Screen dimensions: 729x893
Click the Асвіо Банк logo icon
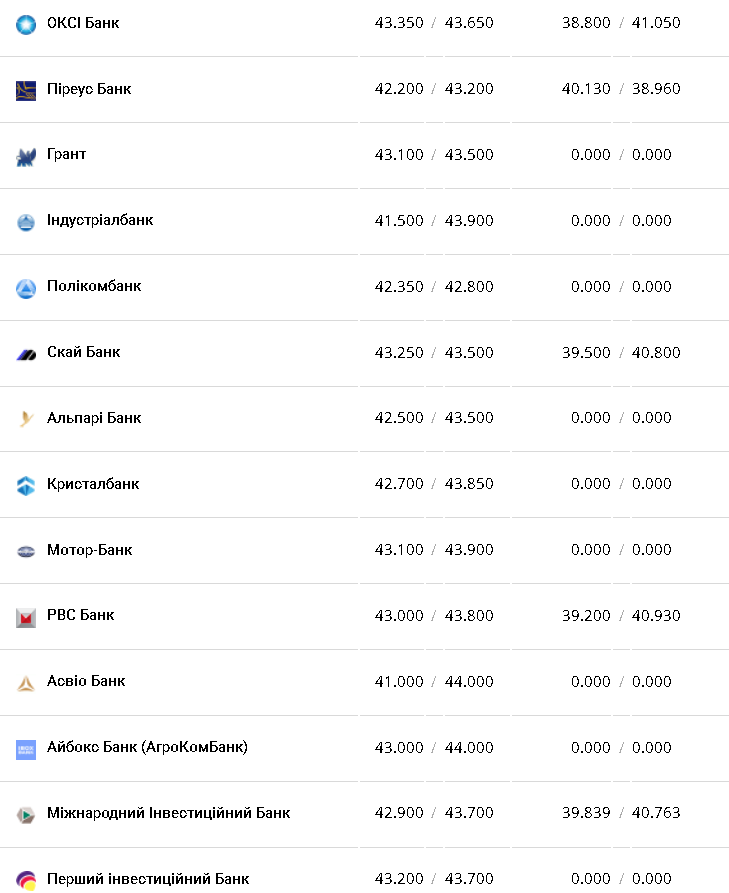point(26,683)
